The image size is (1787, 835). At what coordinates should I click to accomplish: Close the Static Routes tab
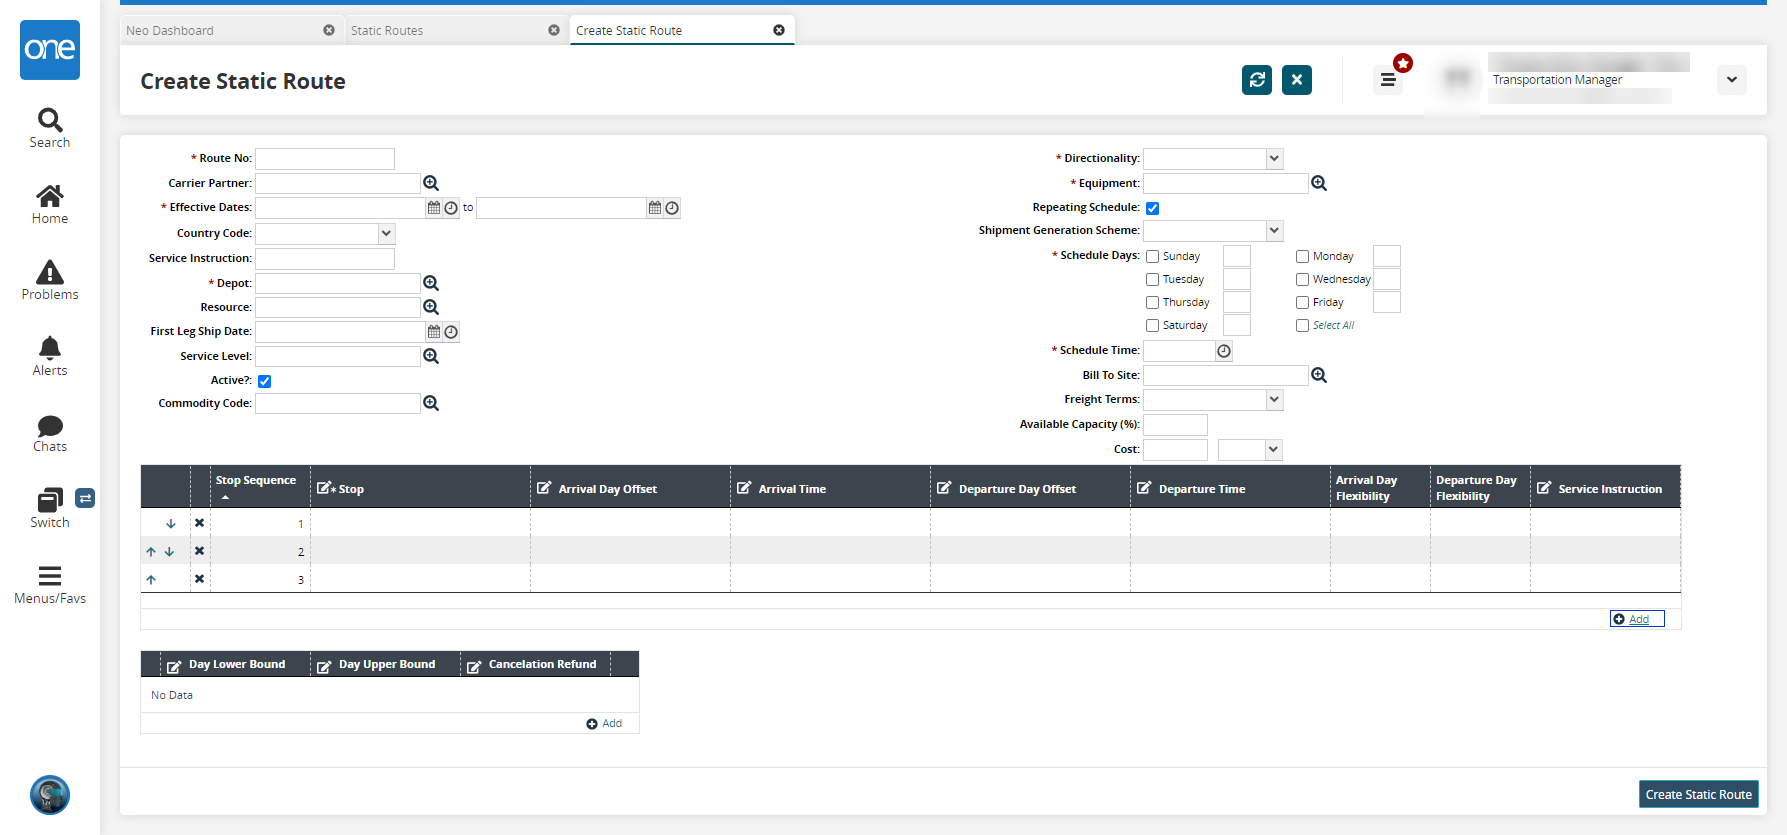point(554,30)
